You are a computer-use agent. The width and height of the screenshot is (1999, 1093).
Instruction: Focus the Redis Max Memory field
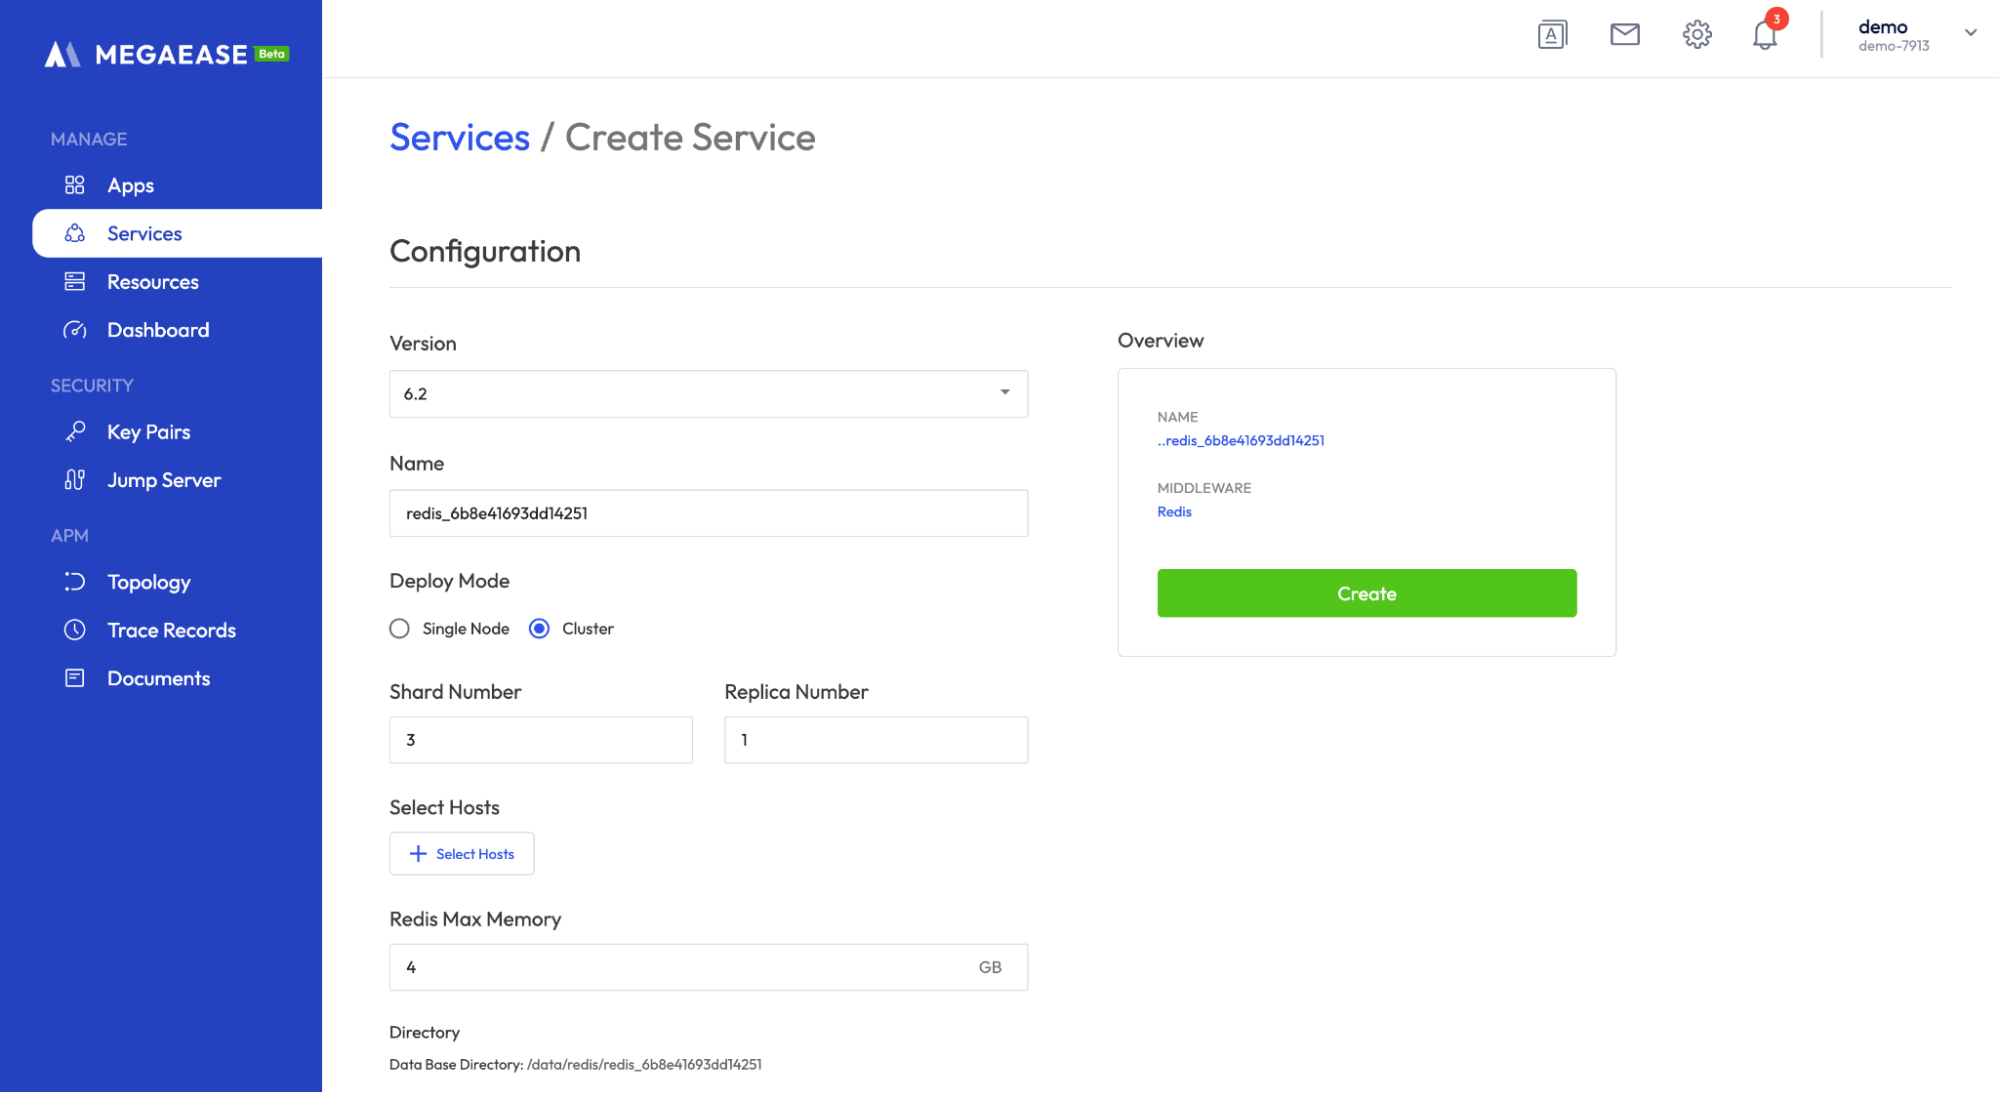[x=680, y=967]
